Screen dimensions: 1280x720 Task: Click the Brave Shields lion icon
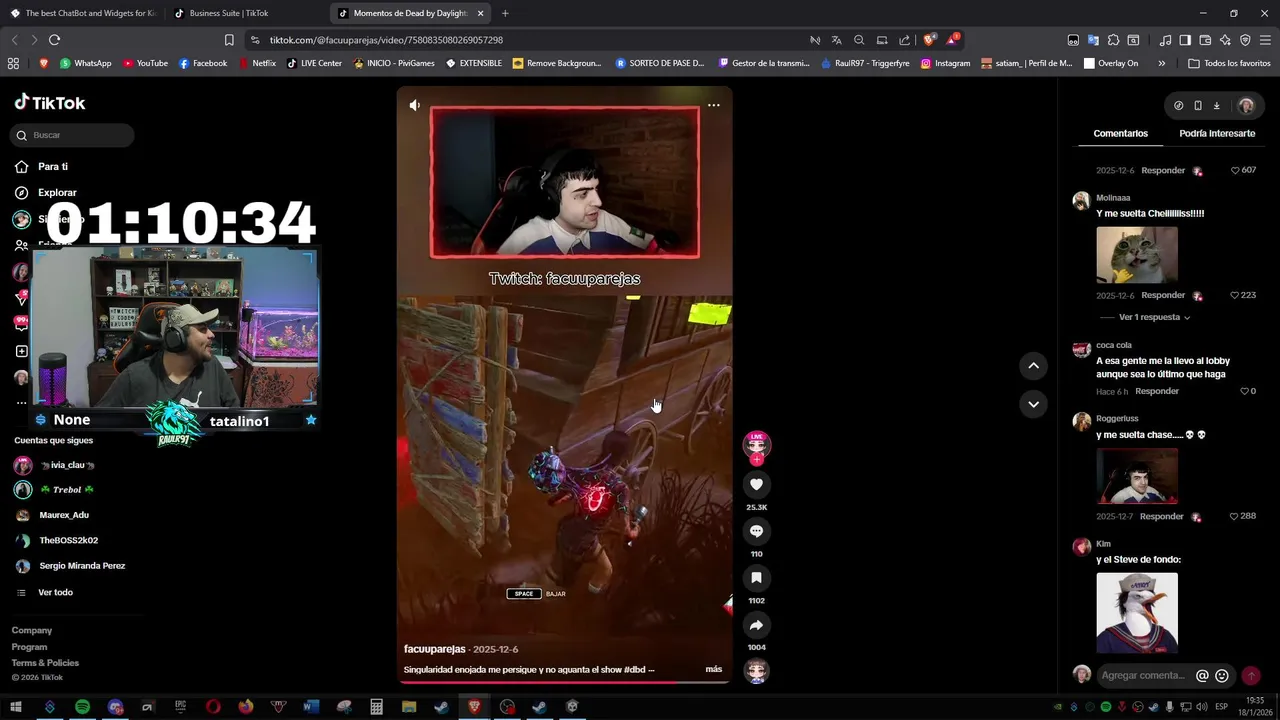[x=929, y=40]
